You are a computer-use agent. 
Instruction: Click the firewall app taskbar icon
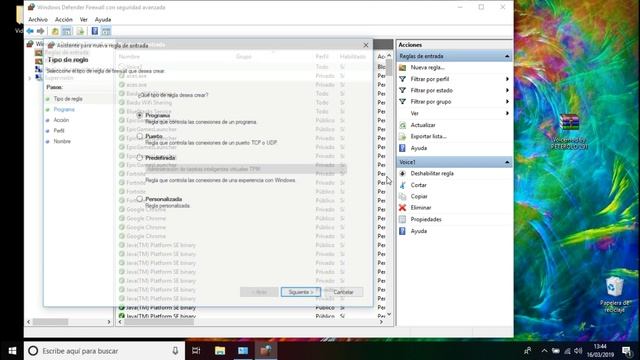coord(266,351)
